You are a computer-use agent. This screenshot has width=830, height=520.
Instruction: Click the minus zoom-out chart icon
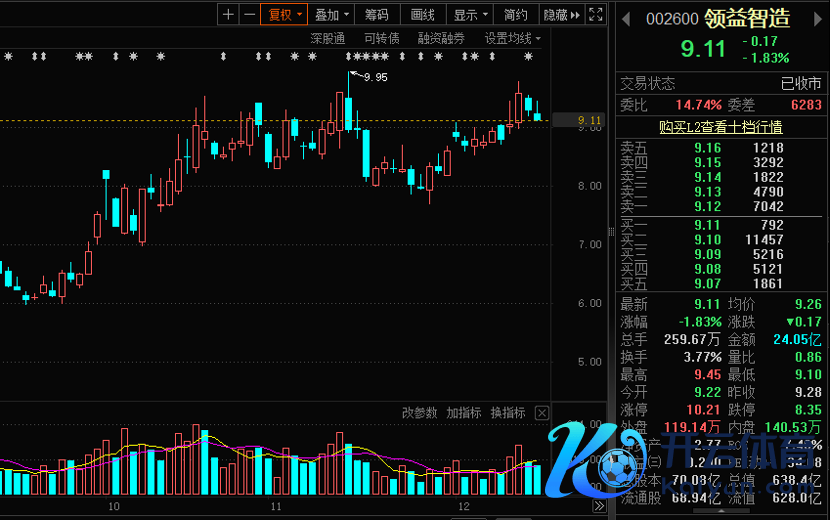pyautogui.click(x=249, y=14)
